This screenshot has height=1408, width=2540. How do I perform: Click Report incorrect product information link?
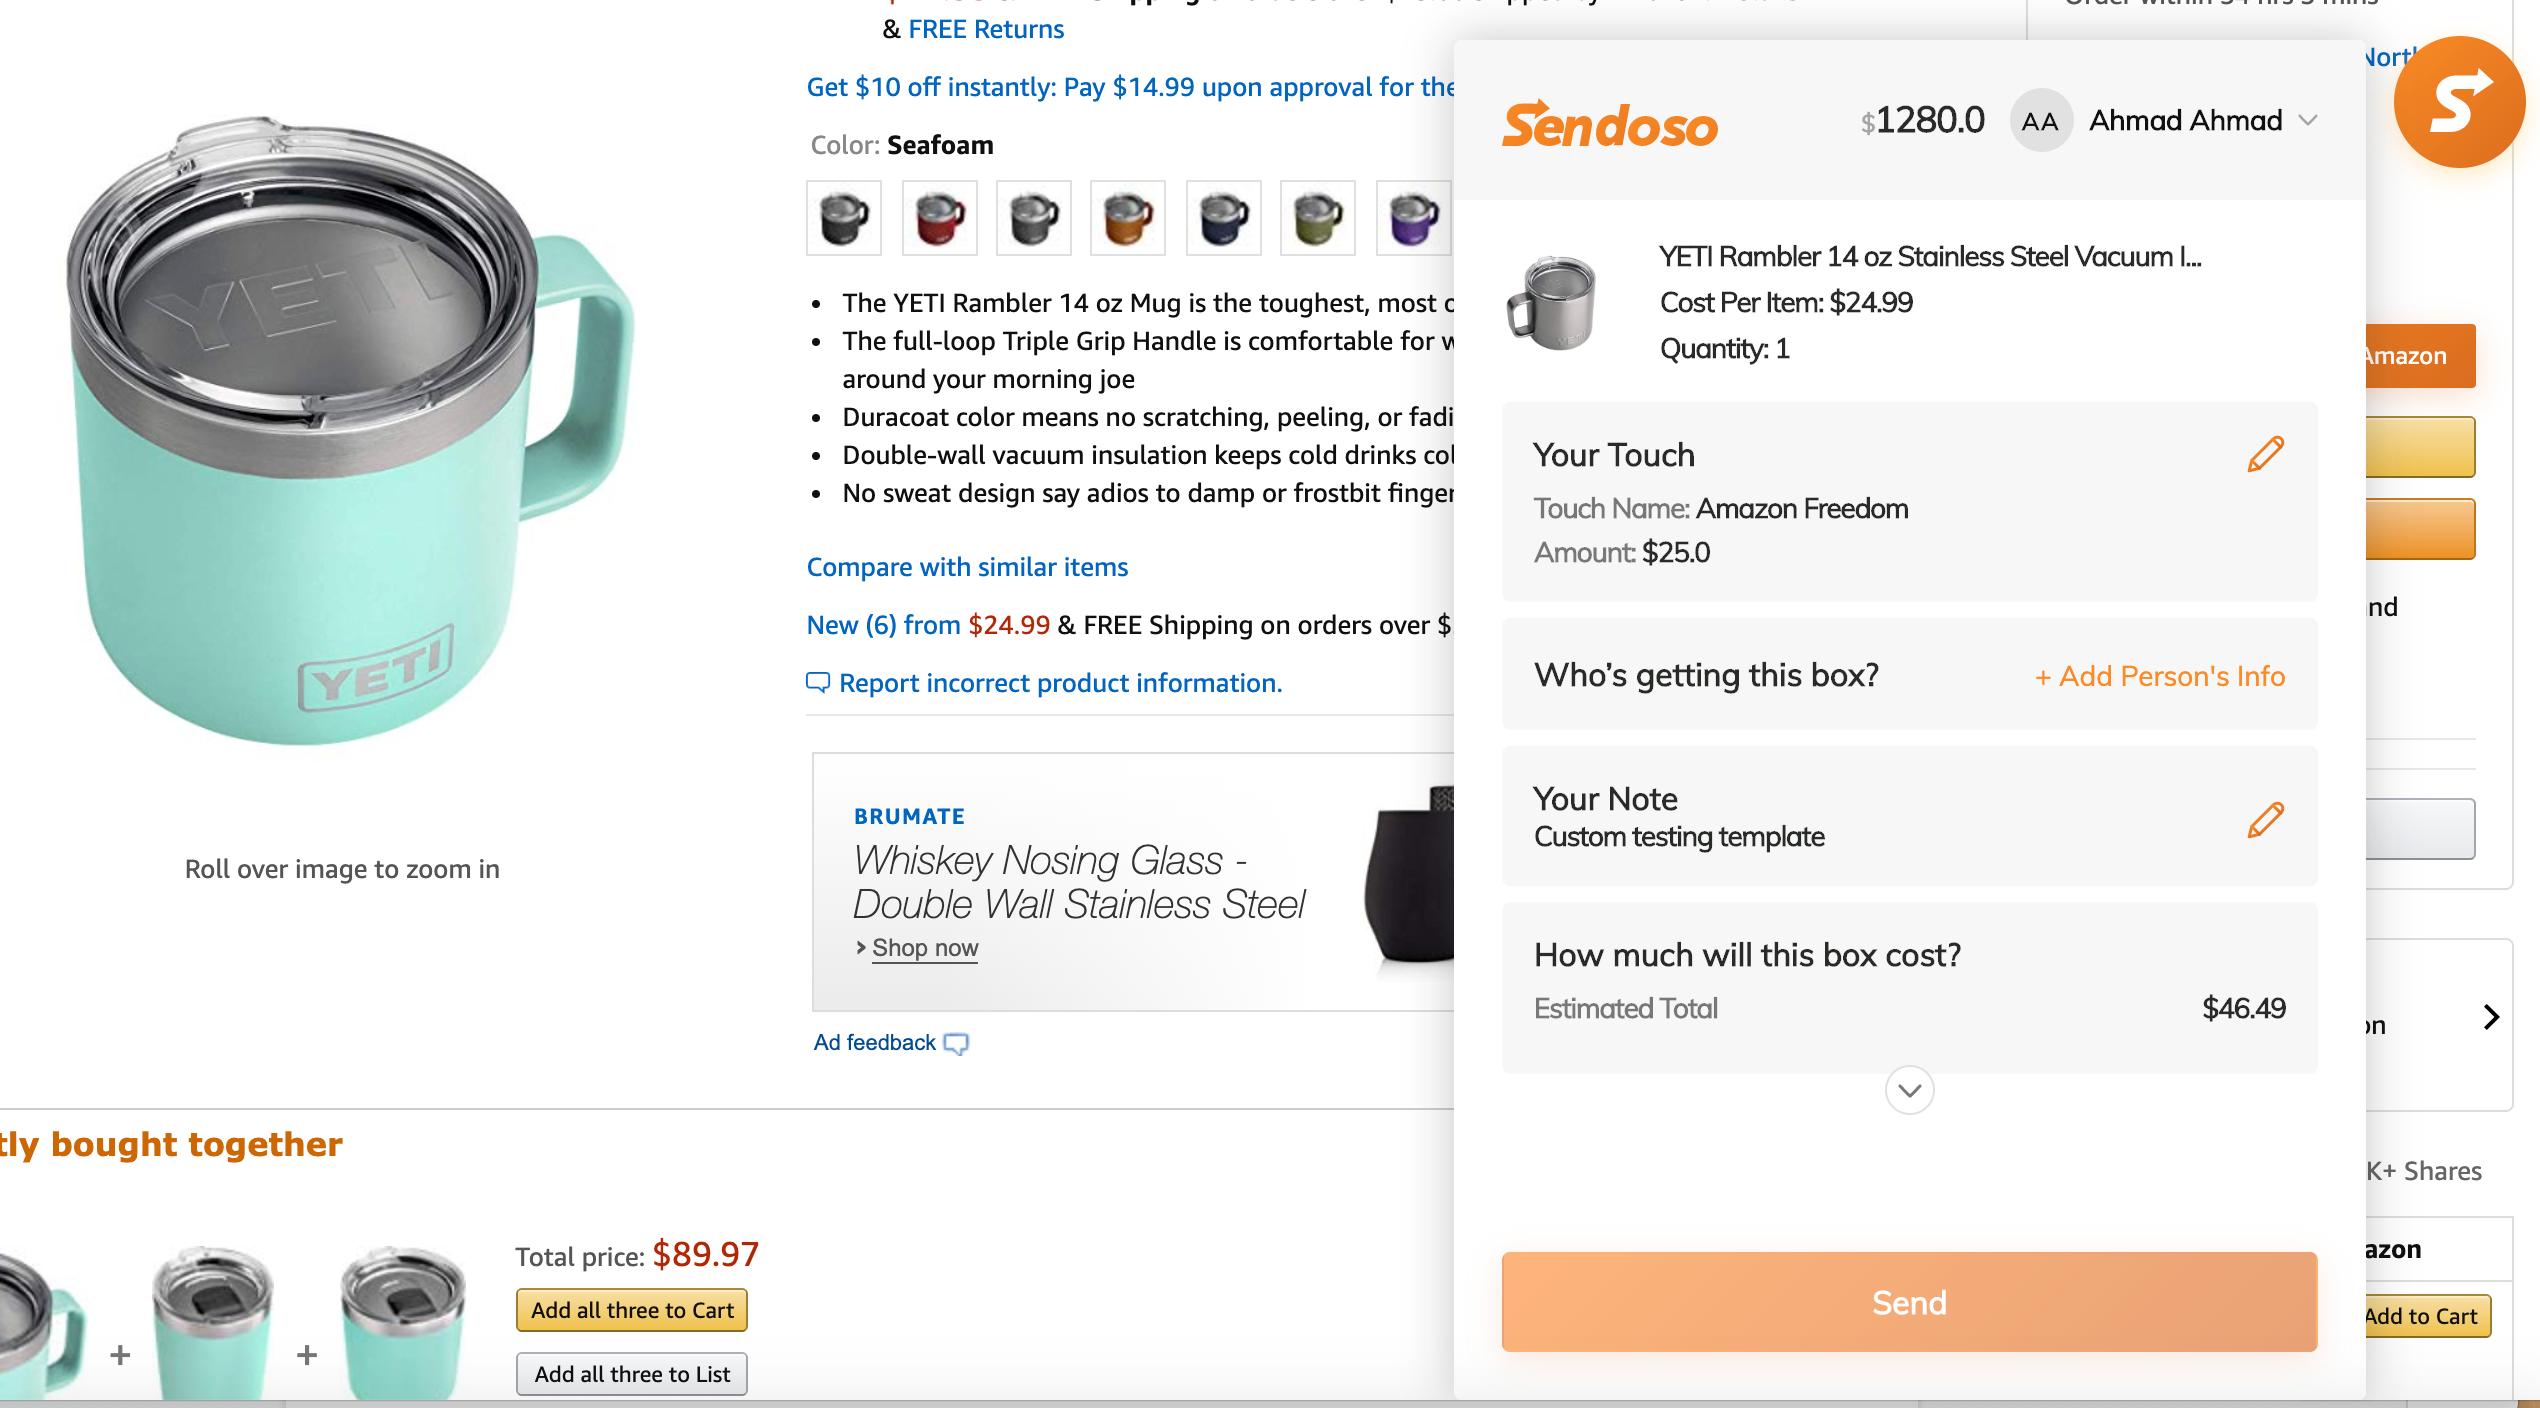coord(1060,683)
